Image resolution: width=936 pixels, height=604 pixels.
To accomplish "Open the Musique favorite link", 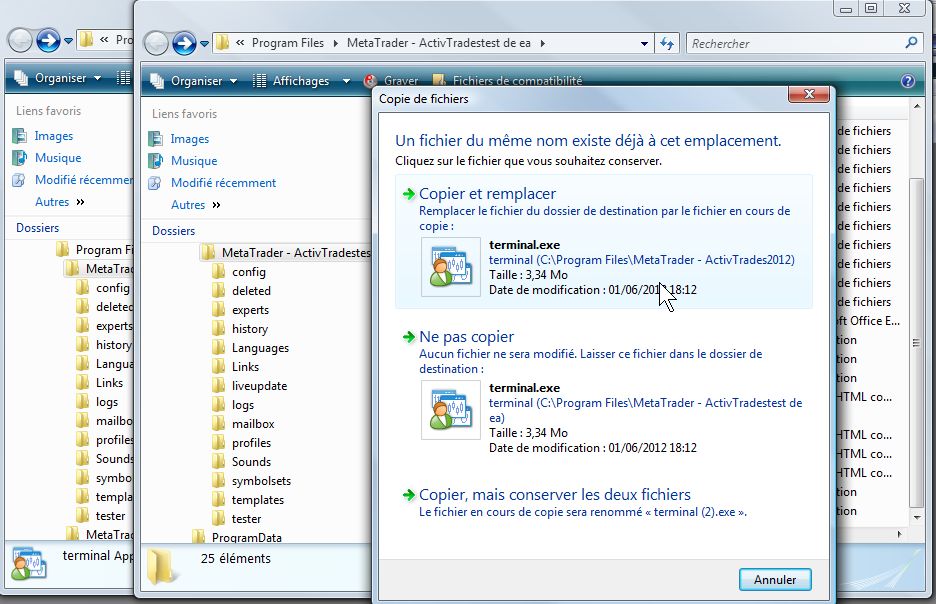I will click(x=194, y=161).
